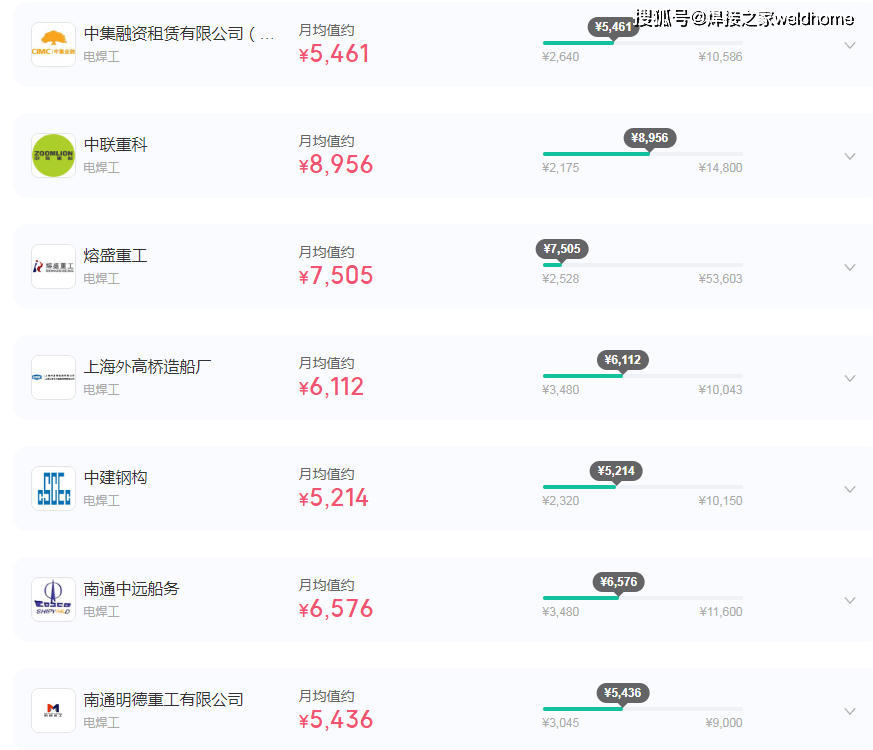Expand the 熔盛重工 row chevron
873x750 pixels.
coord(850,267)
